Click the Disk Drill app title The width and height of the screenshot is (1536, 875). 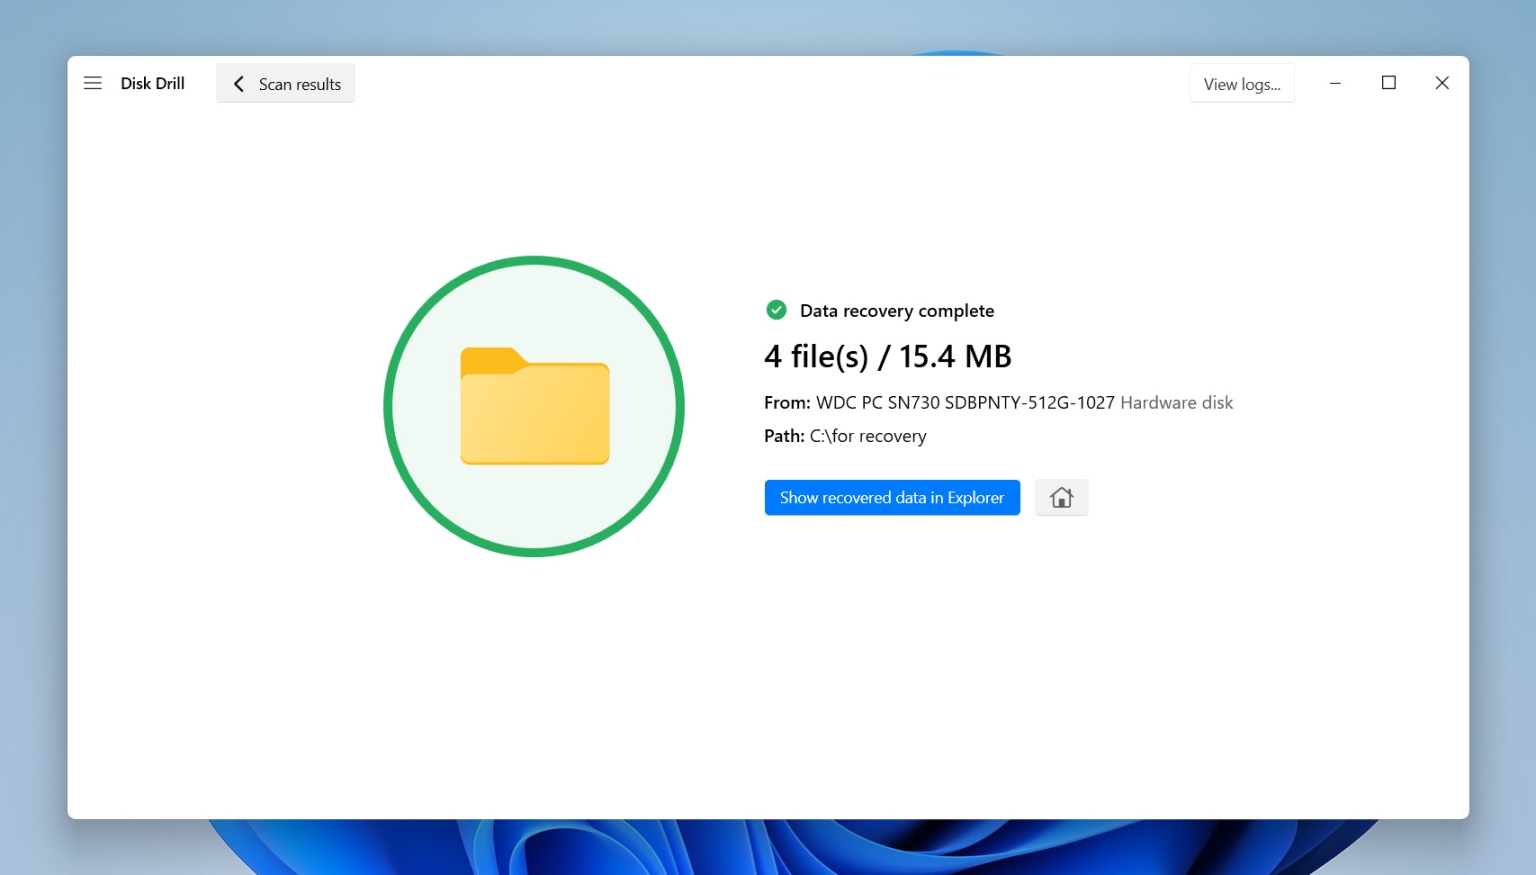(x=152, y=83)
